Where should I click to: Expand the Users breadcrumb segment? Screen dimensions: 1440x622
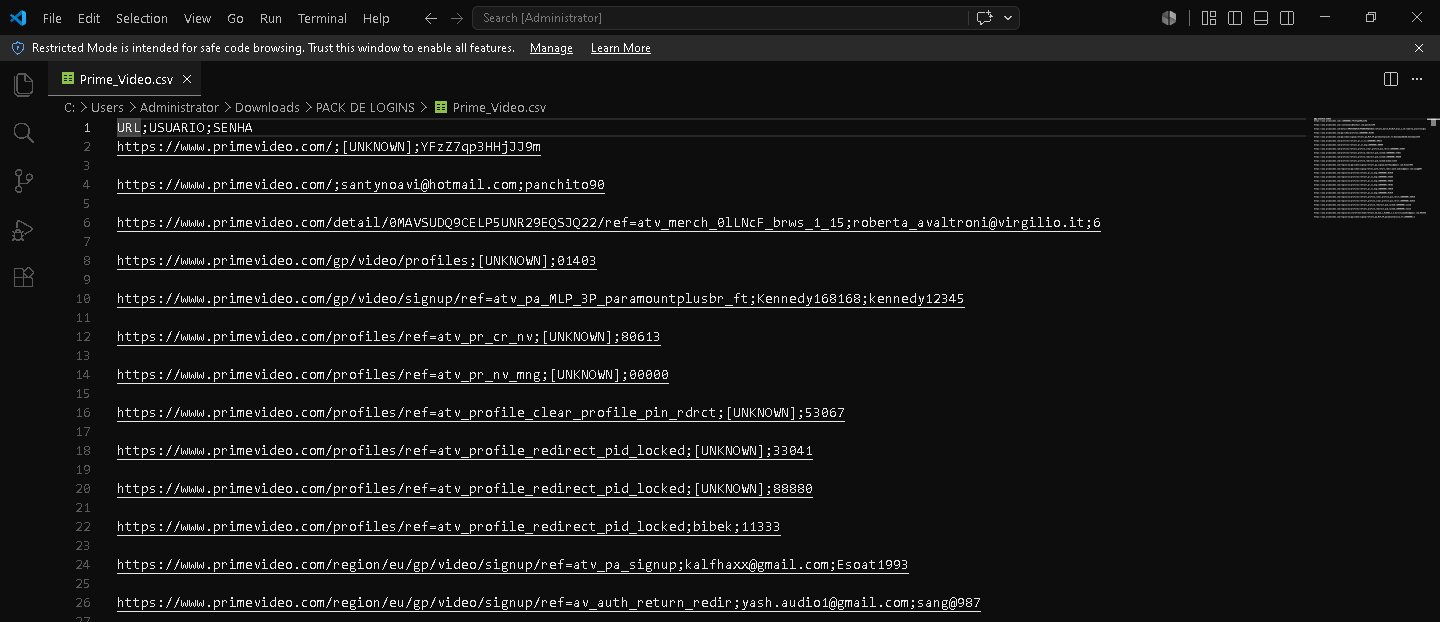107,107
